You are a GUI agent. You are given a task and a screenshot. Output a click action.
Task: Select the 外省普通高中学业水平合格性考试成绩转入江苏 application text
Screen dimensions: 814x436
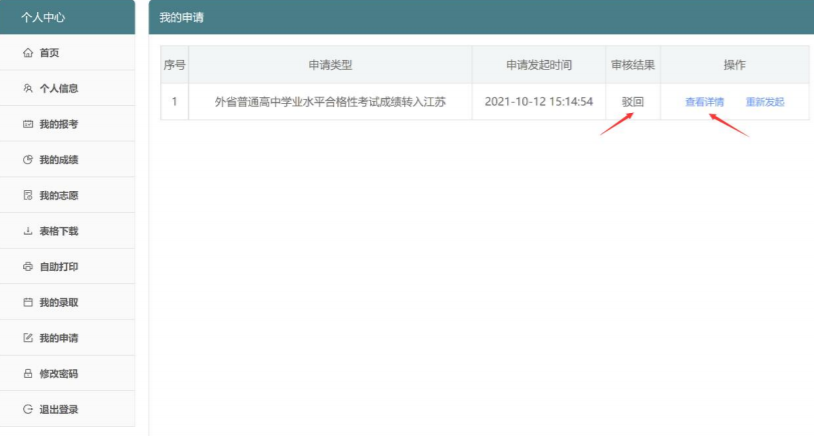click(330, 102)
